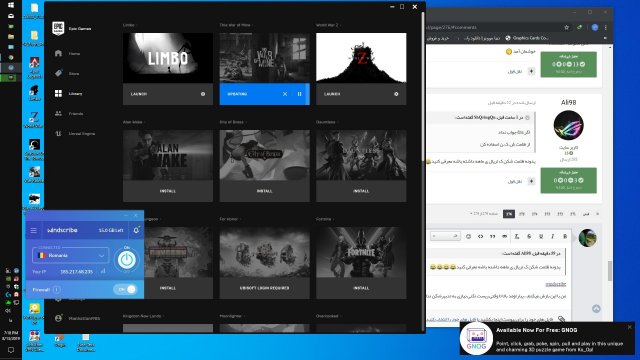The image size is (640, 360).
Task: Click the Limbo desktop shortcut
Action: point(34,93)
